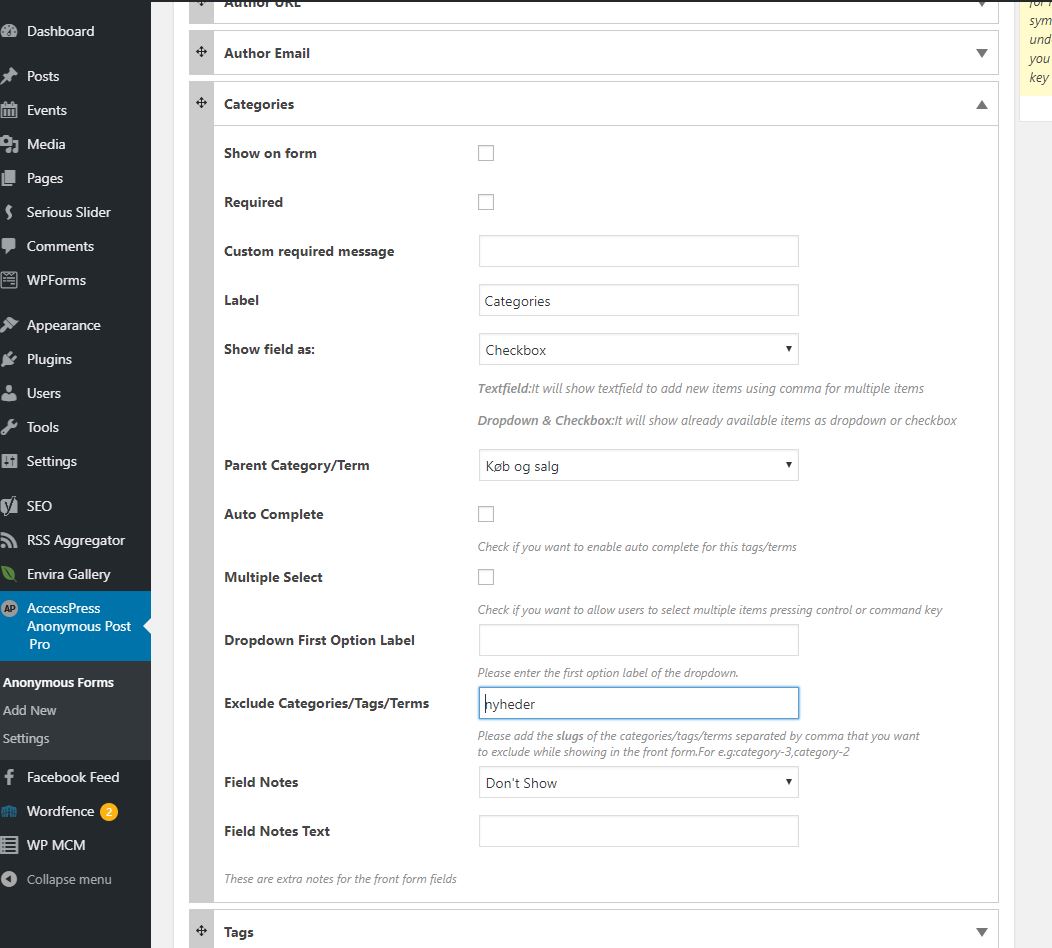Click the Collapse menu arrow icon

coord(9,879)
